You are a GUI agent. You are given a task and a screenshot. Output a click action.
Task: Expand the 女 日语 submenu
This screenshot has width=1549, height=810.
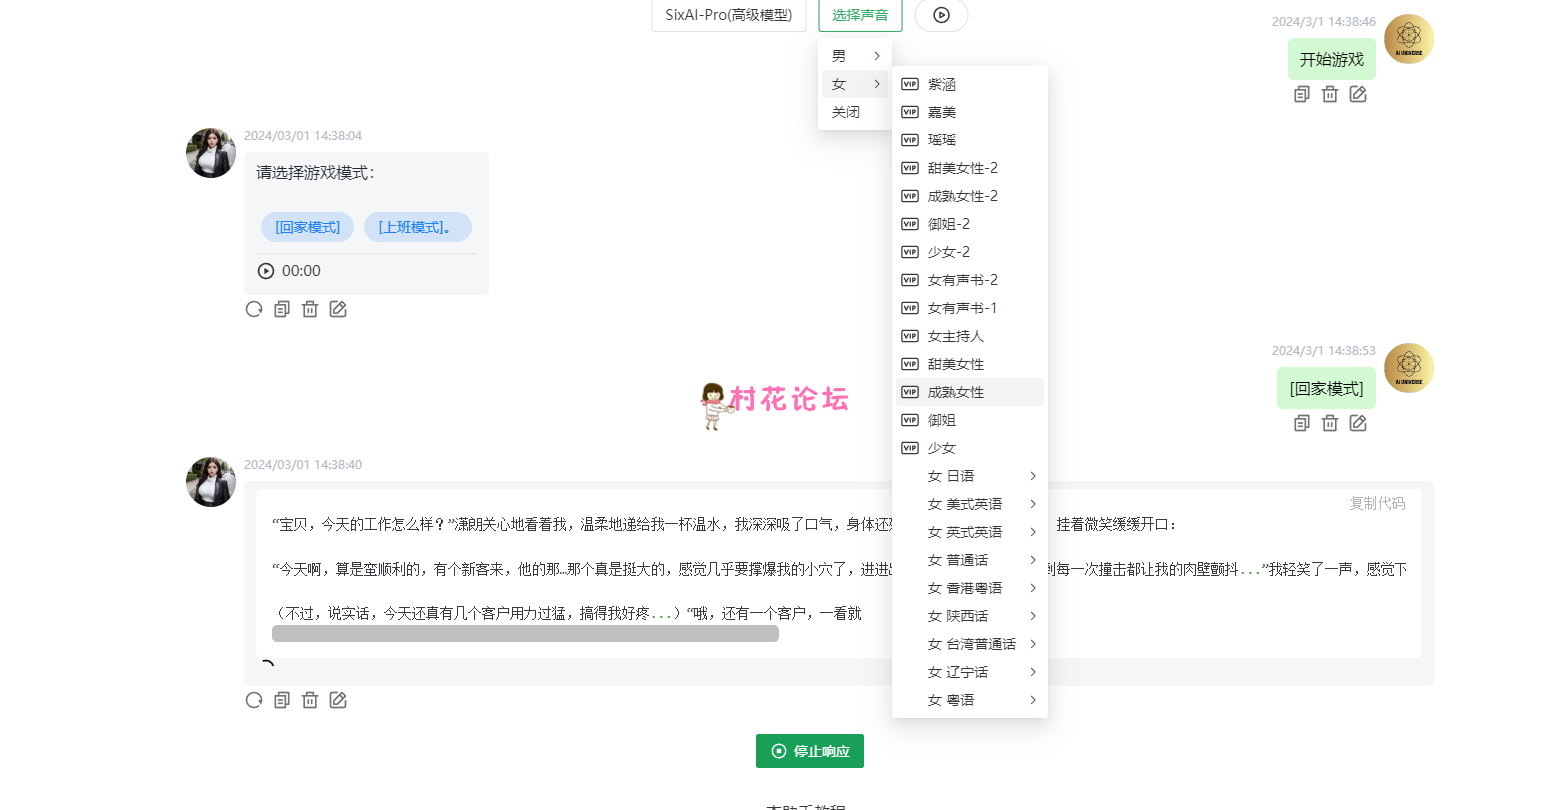click(x=970, y=476)
